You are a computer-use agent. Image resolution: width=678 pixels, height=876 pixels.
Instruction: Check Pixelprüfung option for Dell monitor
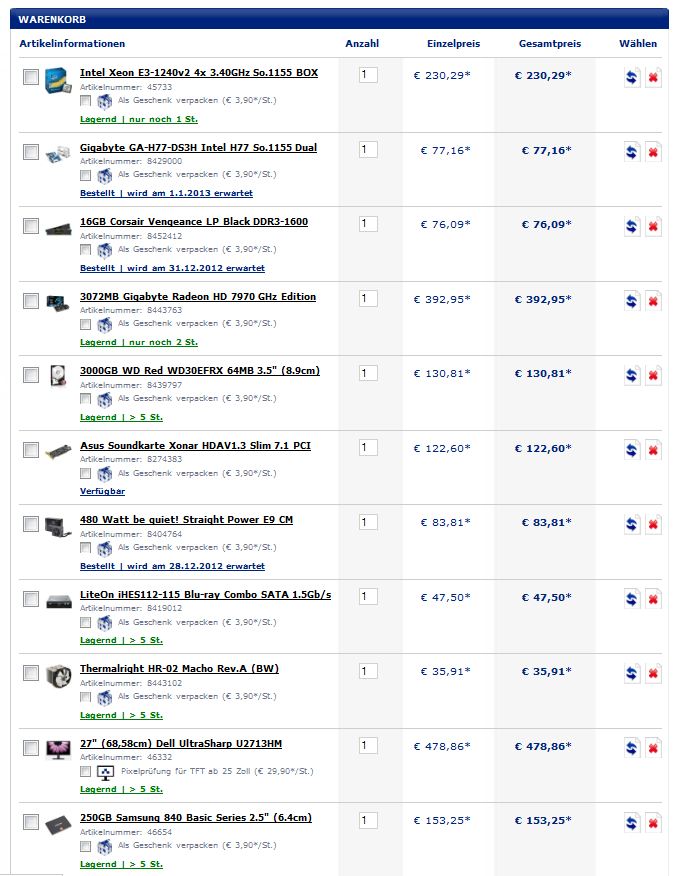(x=85, y=772)
